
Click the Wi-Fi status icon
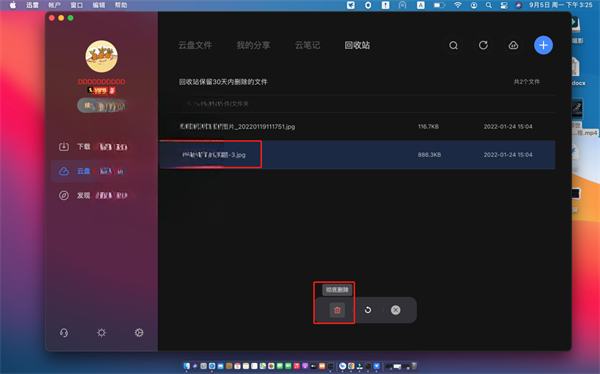click(x=458, y=5)
